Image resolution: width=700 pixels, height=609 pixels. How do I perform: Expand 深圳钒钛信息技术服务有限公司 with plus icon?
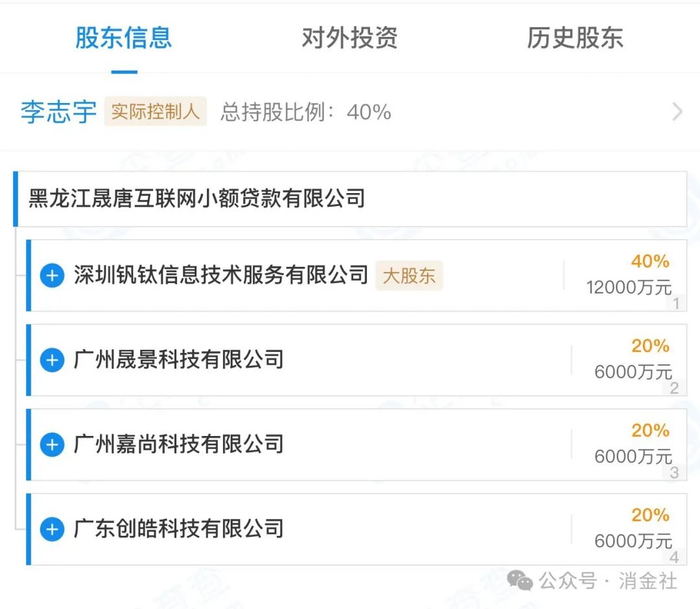tap(52, 275)
